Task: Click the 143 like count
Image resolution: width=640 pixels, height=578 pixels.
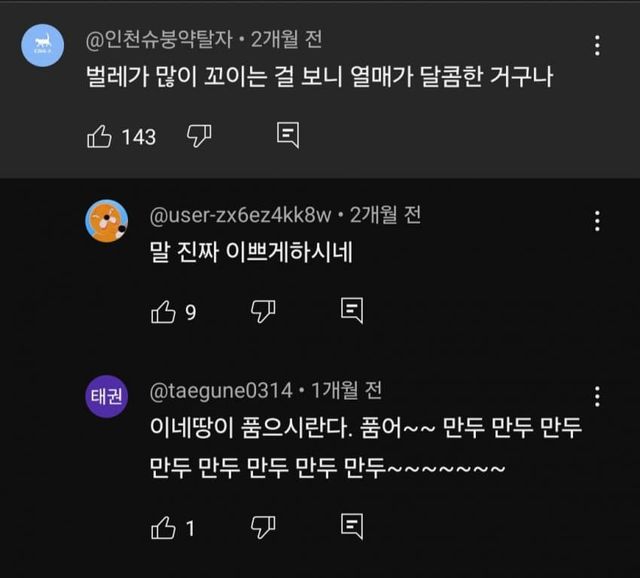Action: pos(139,138)
